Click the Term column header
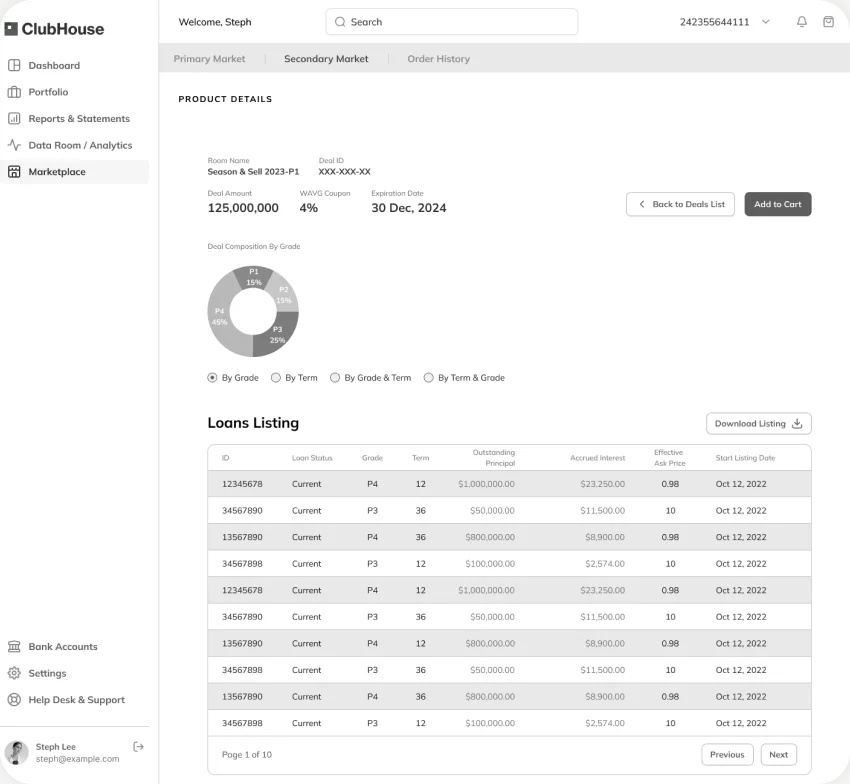 click(420, 458)
